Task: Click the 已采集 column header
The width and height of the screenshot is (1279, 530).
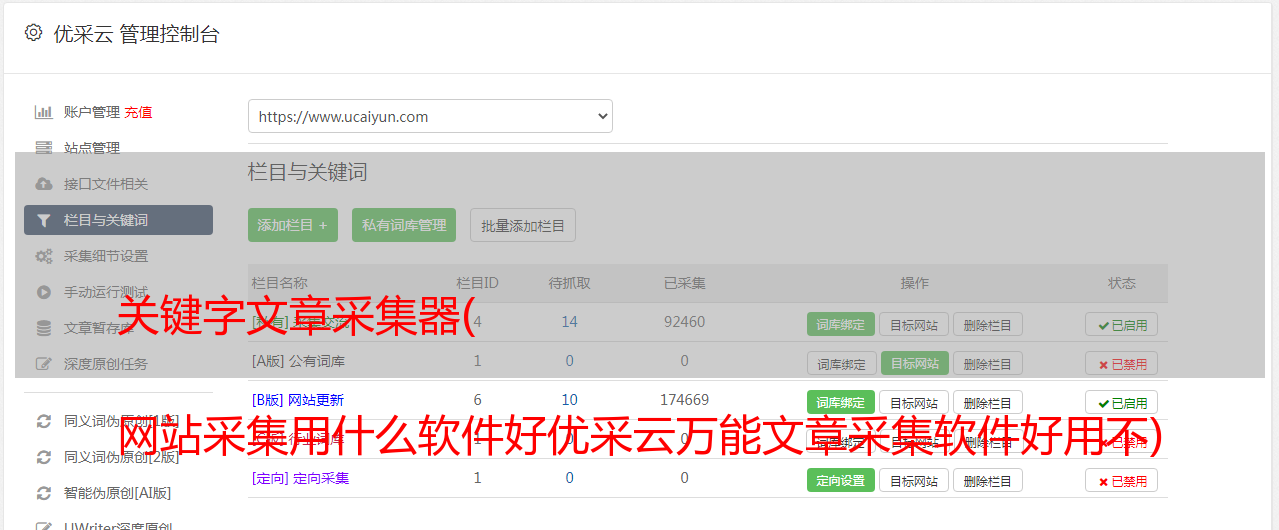Action: click(x=685, y=283)
